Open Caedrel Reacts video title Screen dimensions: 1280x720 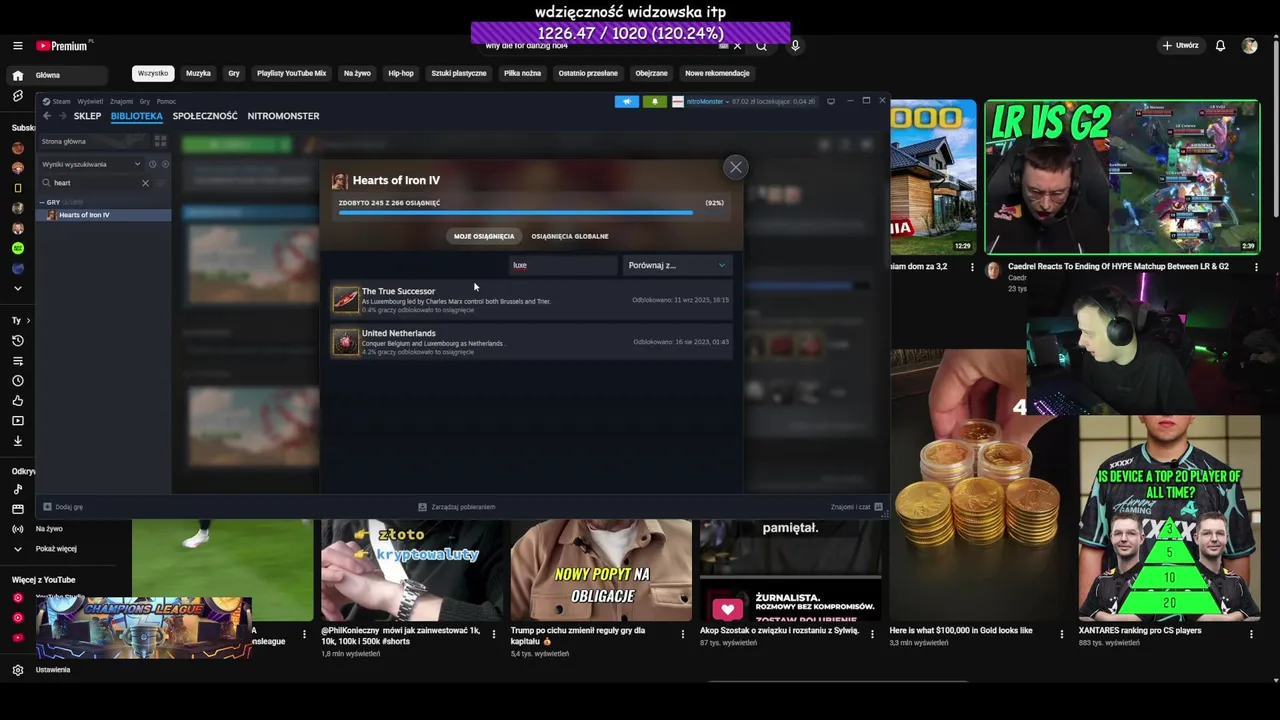(x=1118, y=267)
